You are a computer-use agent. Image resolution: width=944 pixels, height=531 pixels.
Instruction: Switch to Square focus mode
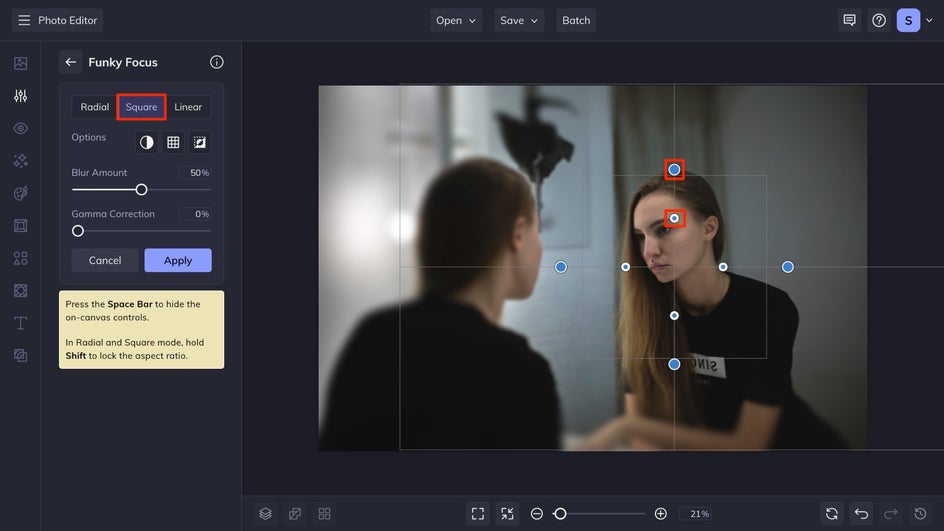pos(141,107)
